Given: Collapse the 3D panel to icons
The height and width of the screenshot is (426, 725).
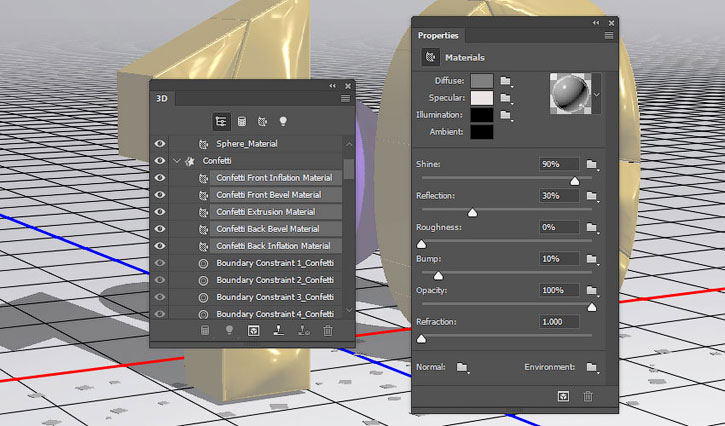Looking at the screenshot, I should pyautogui.click(x=332, y=86).
